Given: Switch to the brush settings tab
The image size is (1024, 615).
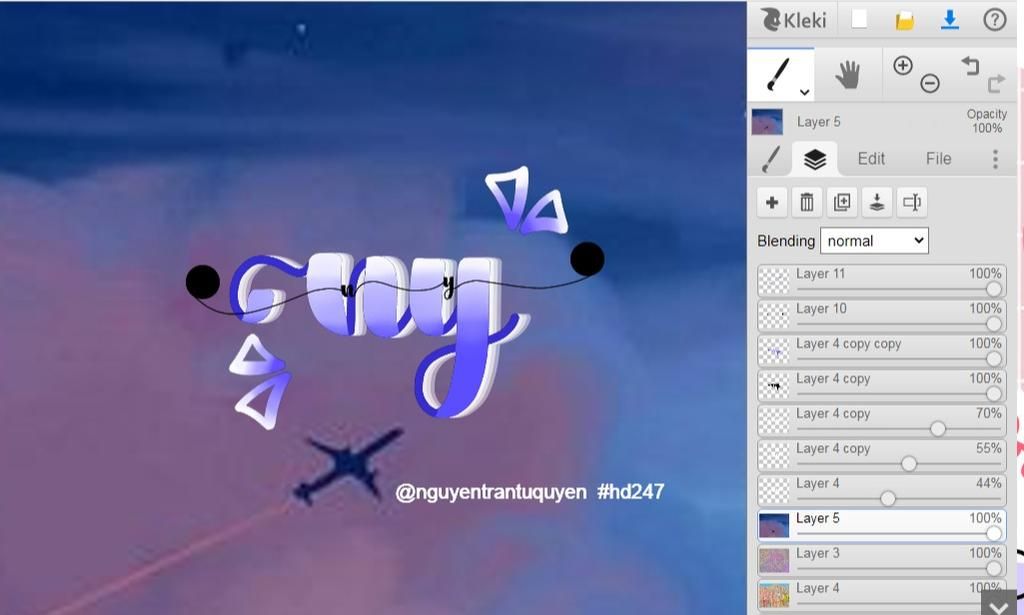Looking at the screenshot, I should pos(771,159).
